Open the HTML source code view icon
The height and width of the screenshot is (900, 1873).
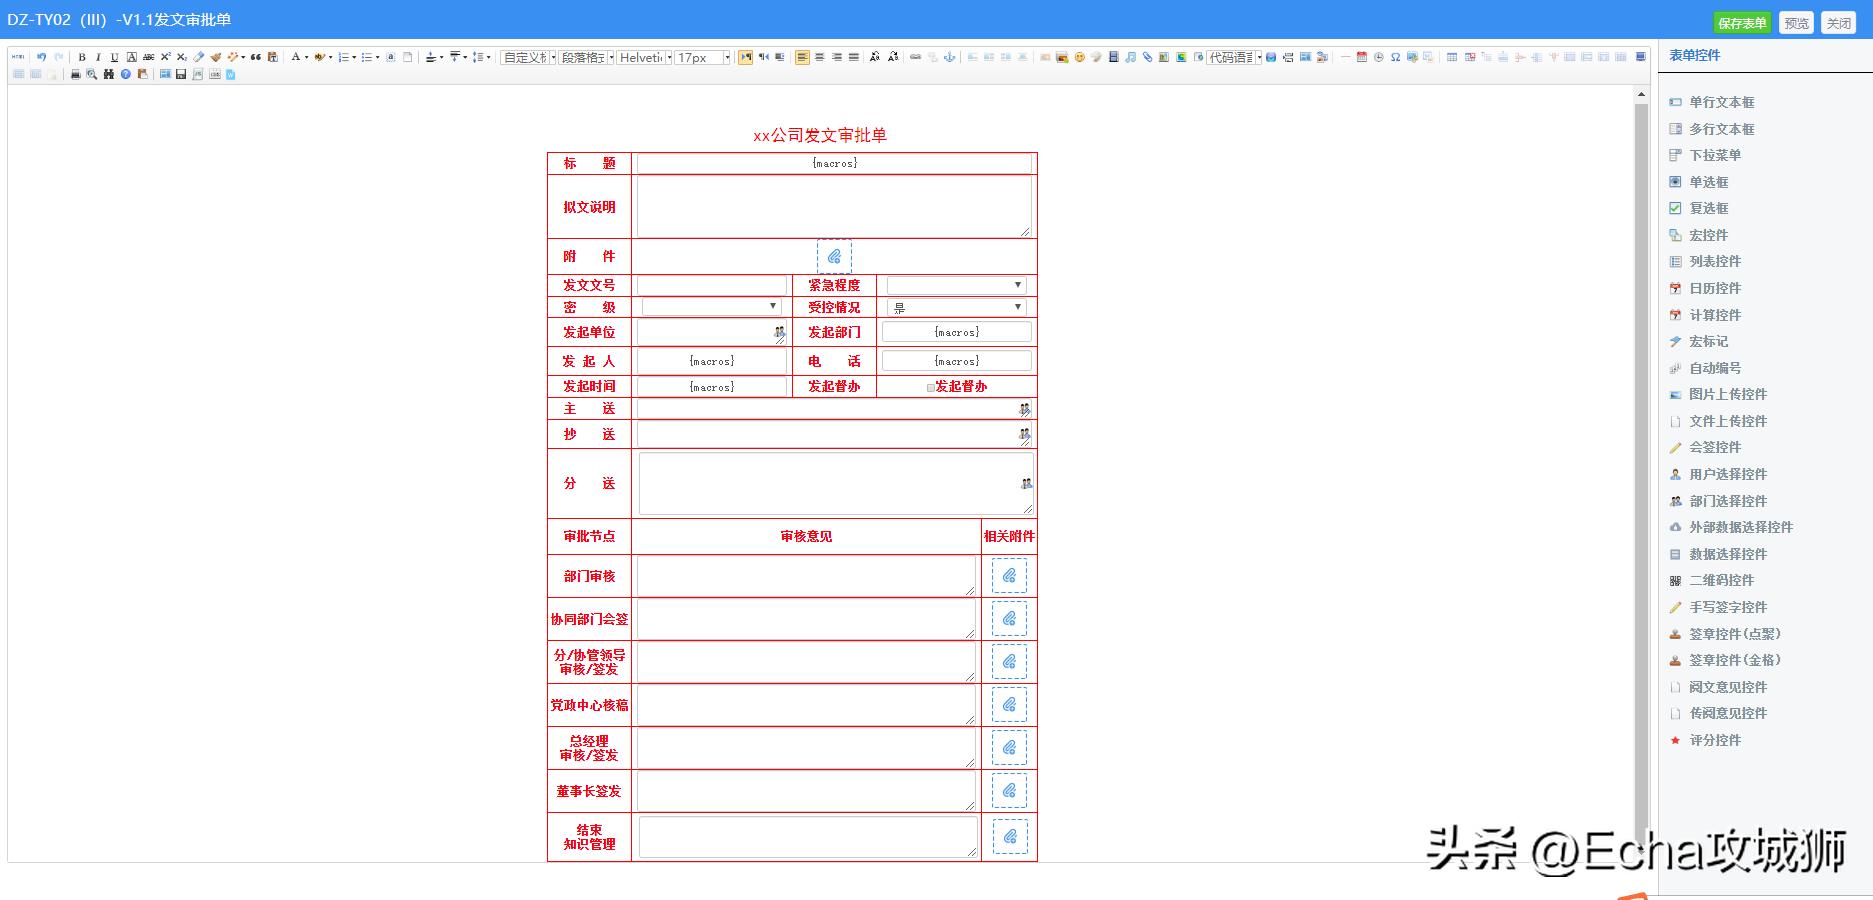(19, 57)
